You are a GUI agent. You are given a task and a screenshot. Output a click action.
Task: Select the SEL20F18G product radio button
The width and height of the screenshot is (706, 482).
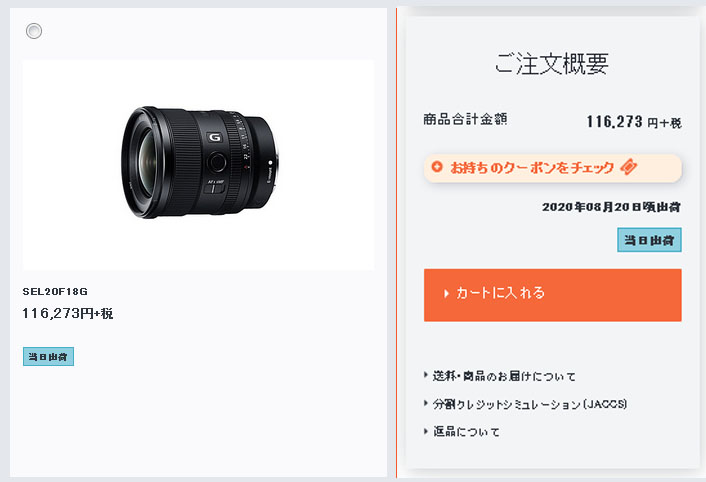coord(34,31)
